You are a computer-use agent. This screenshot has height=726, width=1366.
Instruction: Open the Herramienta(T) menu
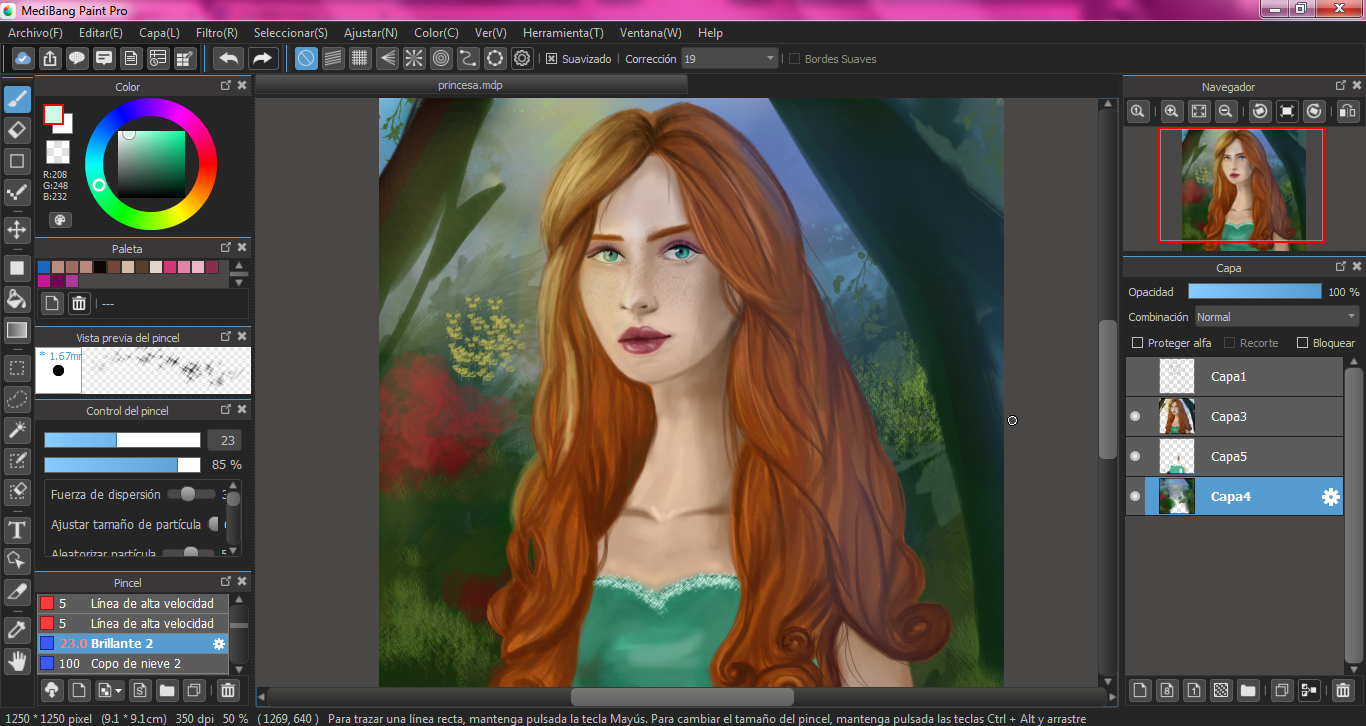[563, 33]
